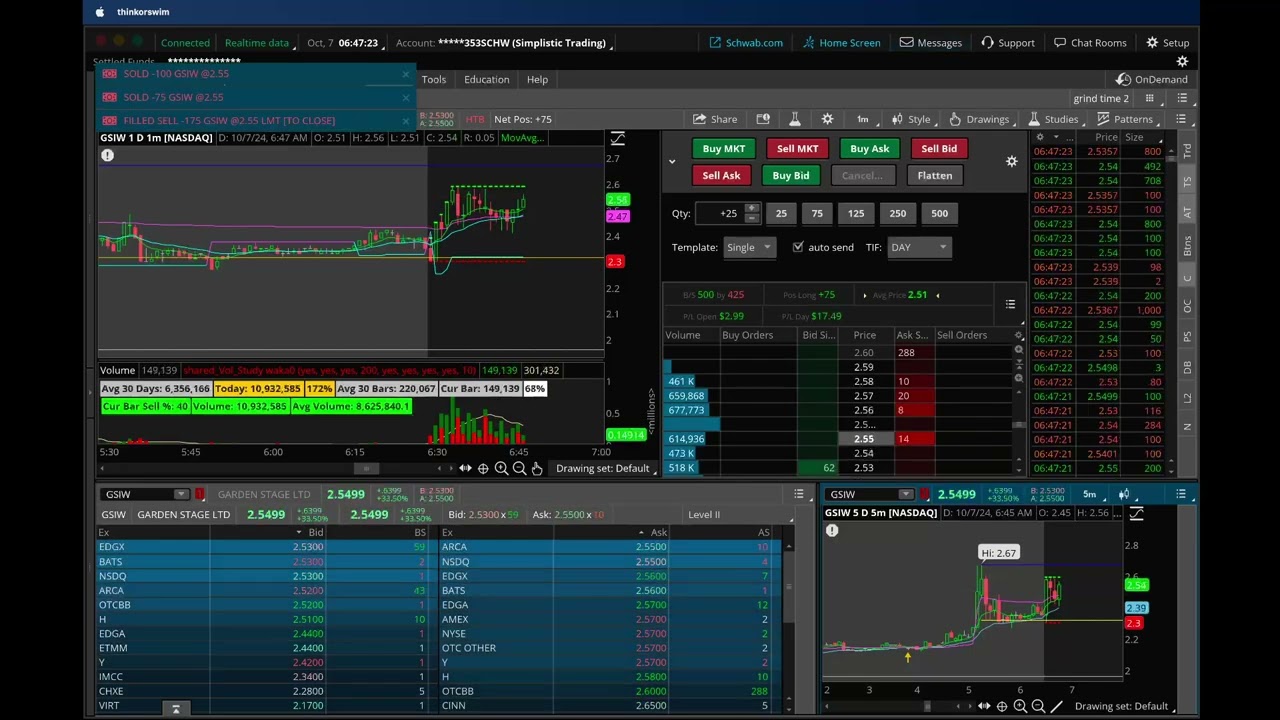The image size is (1280, 720).
Task: Open the flask icon beside Share
Action: [x=795, y=119]
